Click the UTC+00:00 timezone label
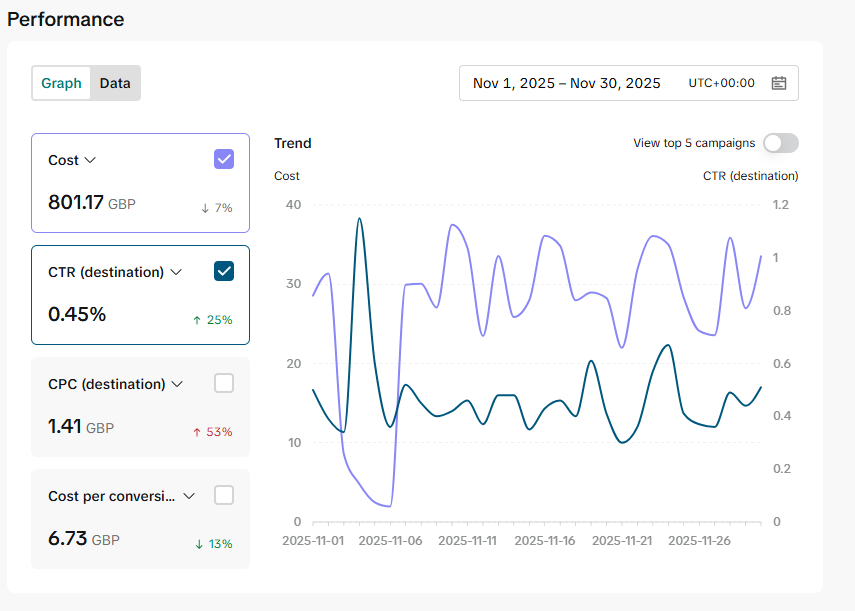Viewport: 855px width, 611px height. 721,83
